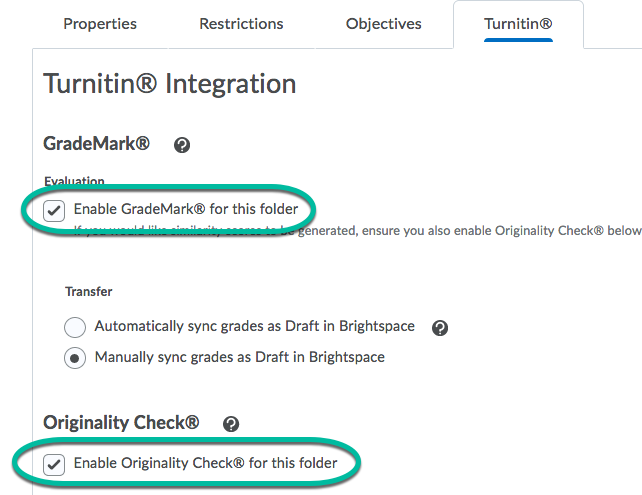Open the Restrictions tab
This screenshot has height=495, width=642.
[241, 24]
